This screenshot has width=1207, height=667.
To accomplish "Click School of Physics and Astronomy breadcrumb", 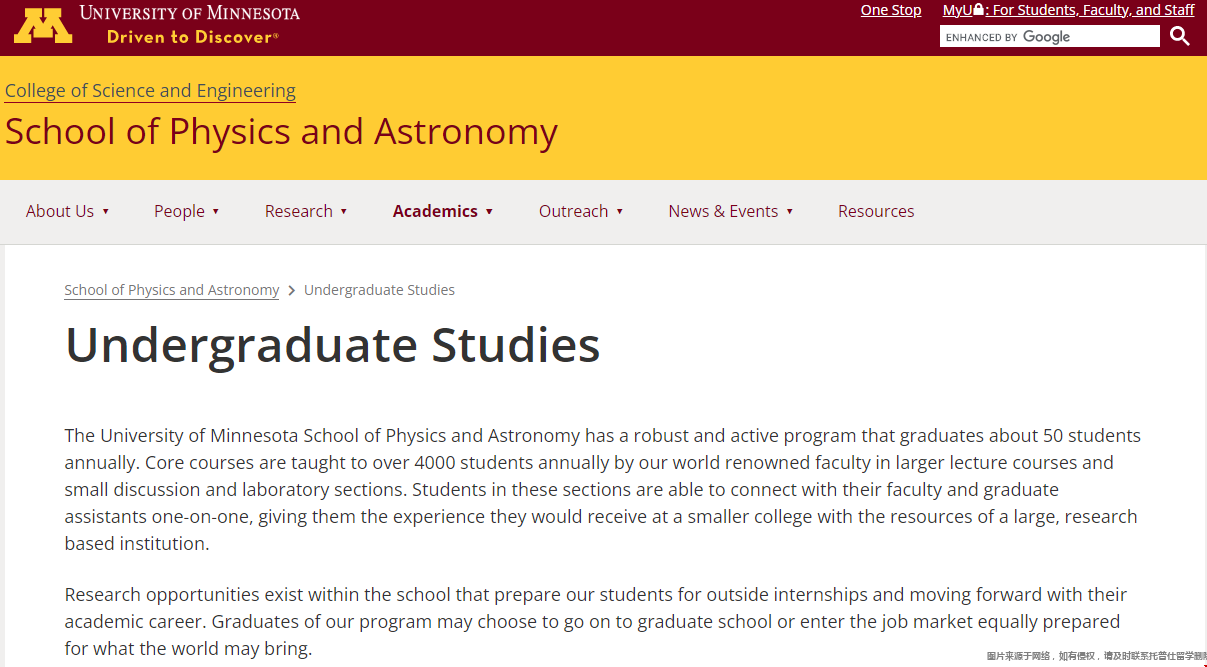I will pyautogui.click(x=172, y=290).
